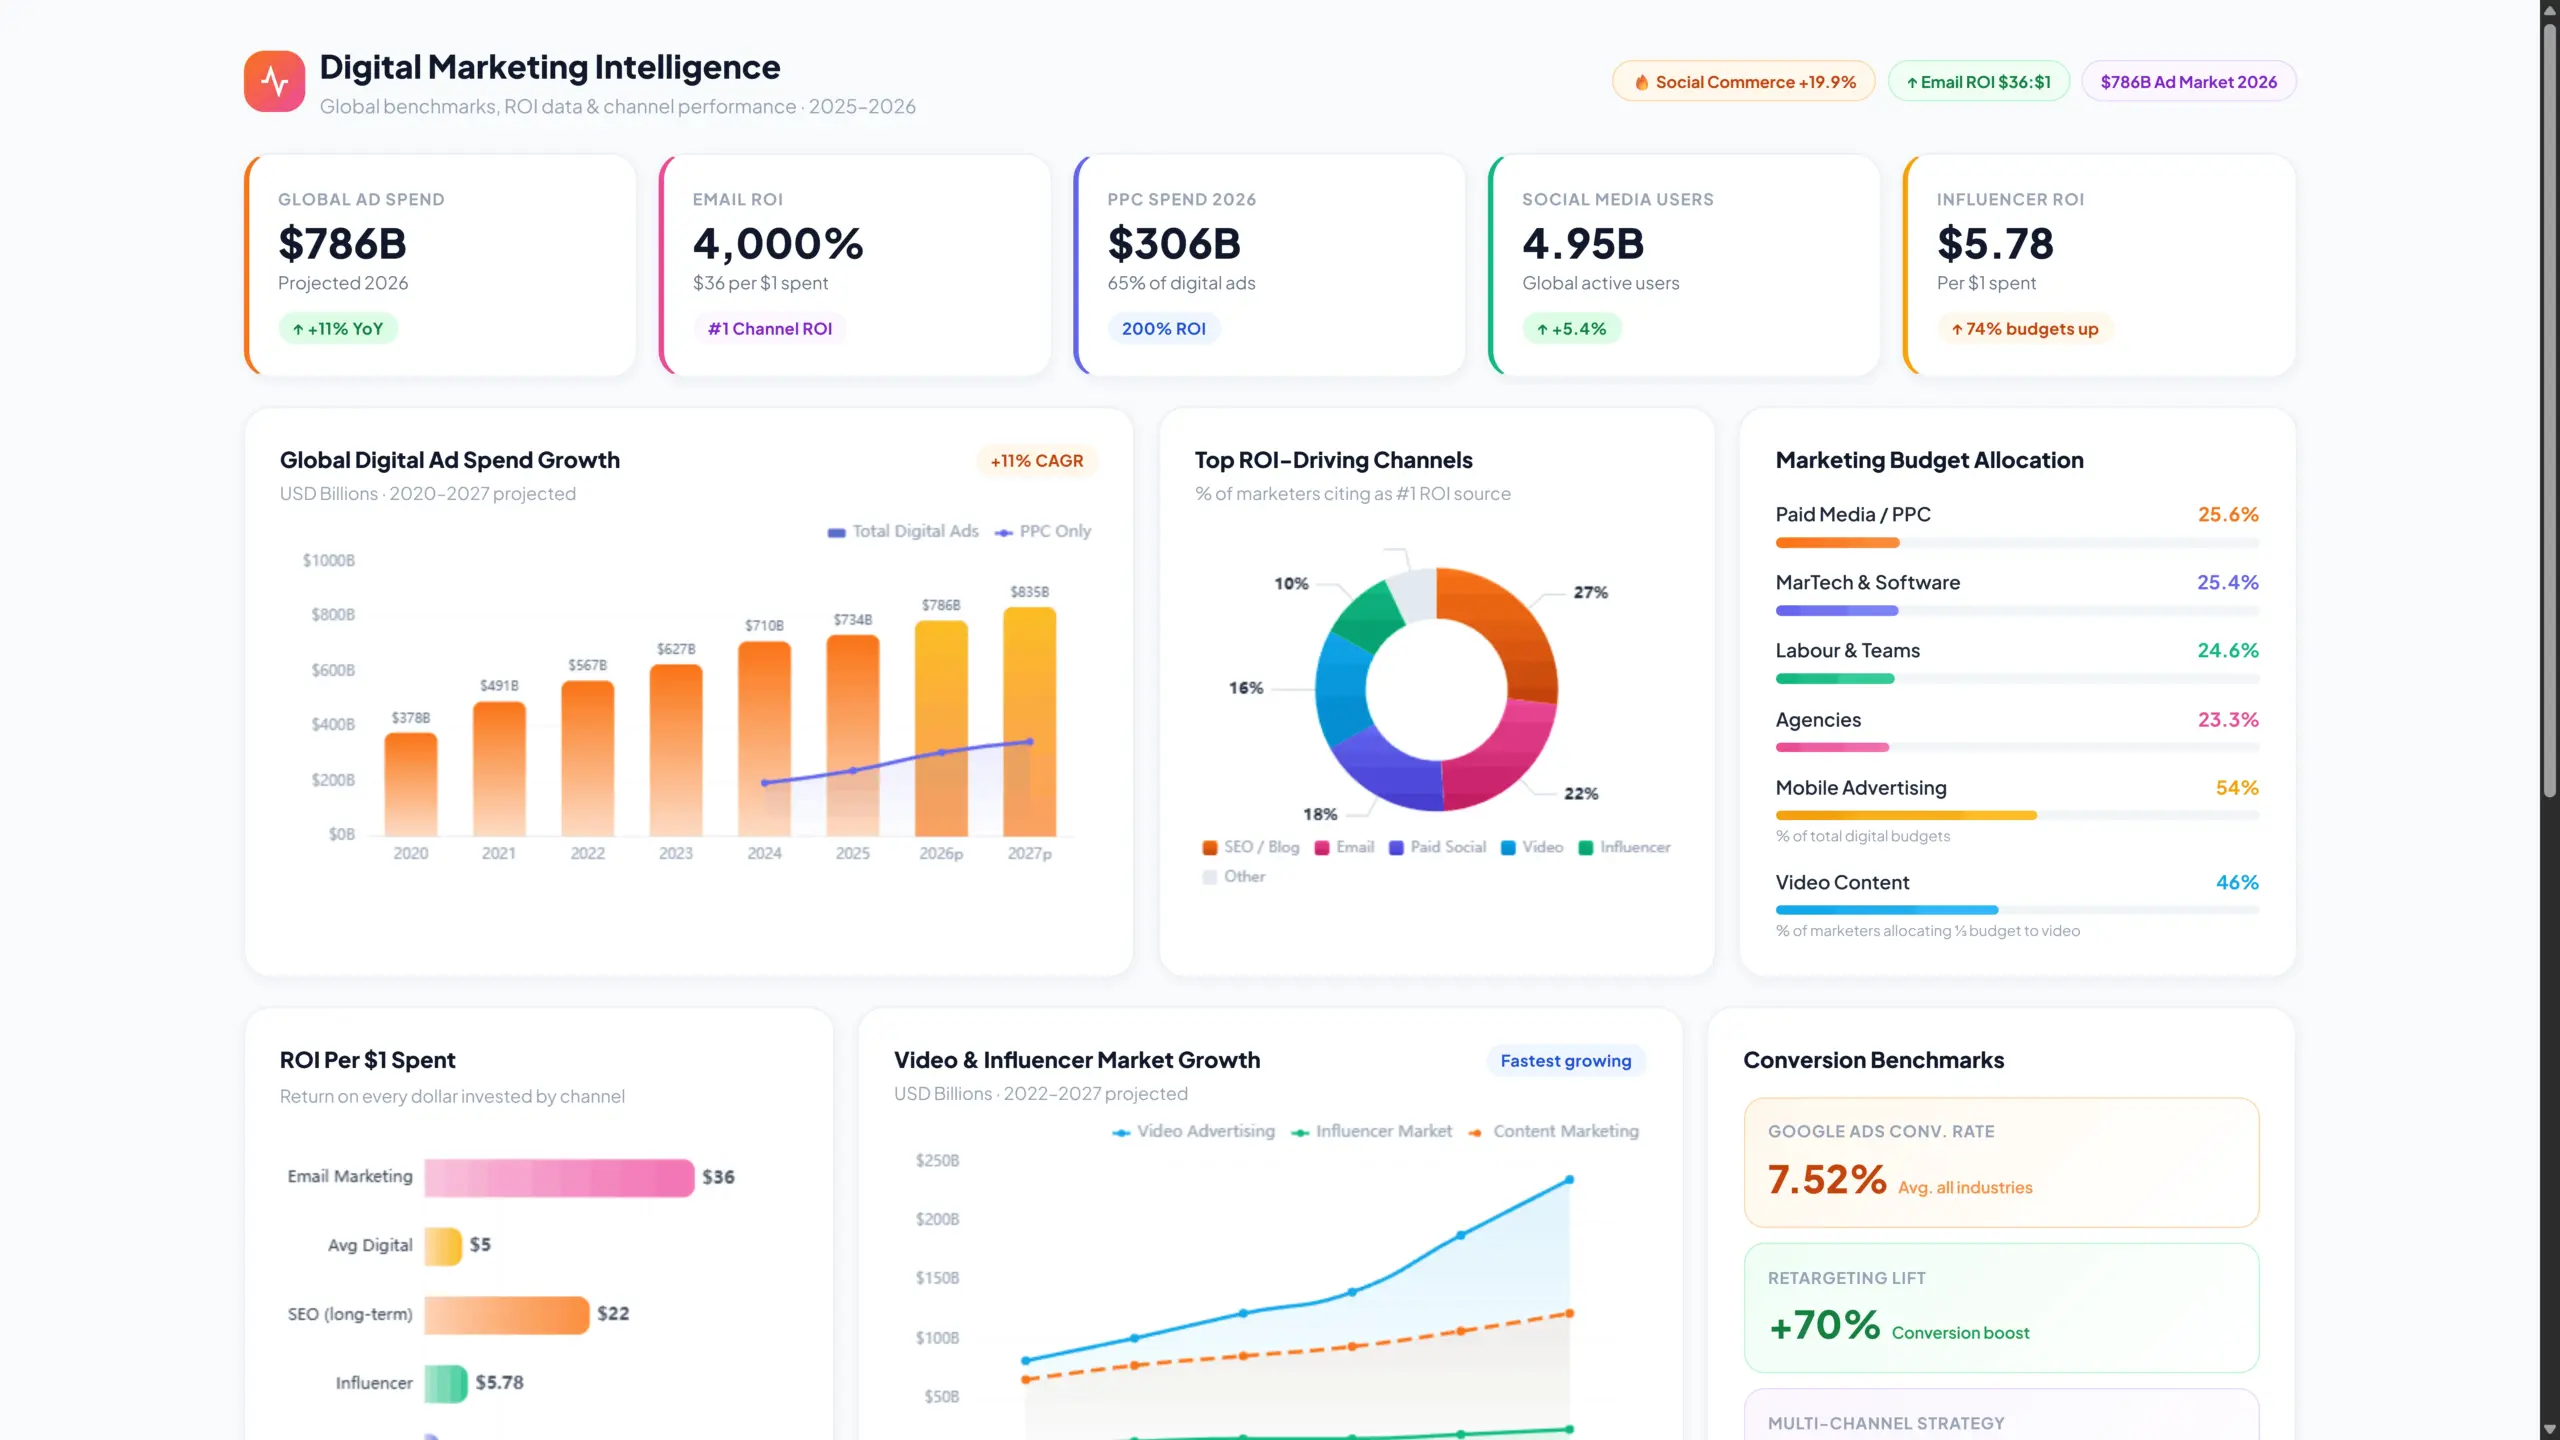Click the 2023 bar labeled $627B
Image resolution: width=2560 pixels, height=1440 pixels.
tap(676, 750)
